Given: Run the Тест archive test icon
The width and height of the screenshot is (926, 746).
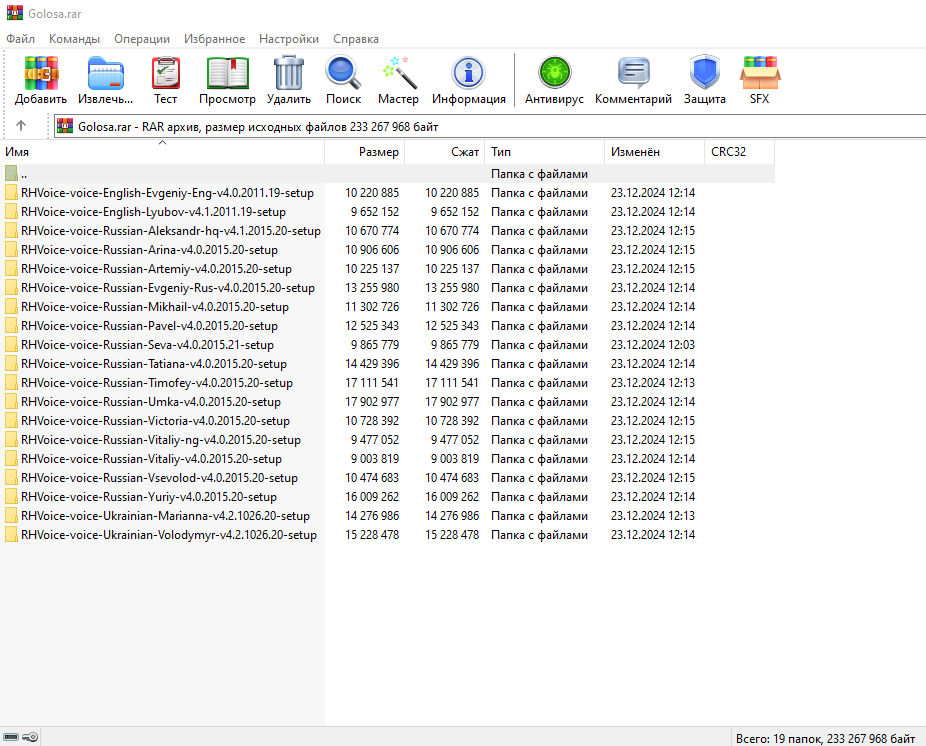Looking at the screenshot, I should click(165, 74).
